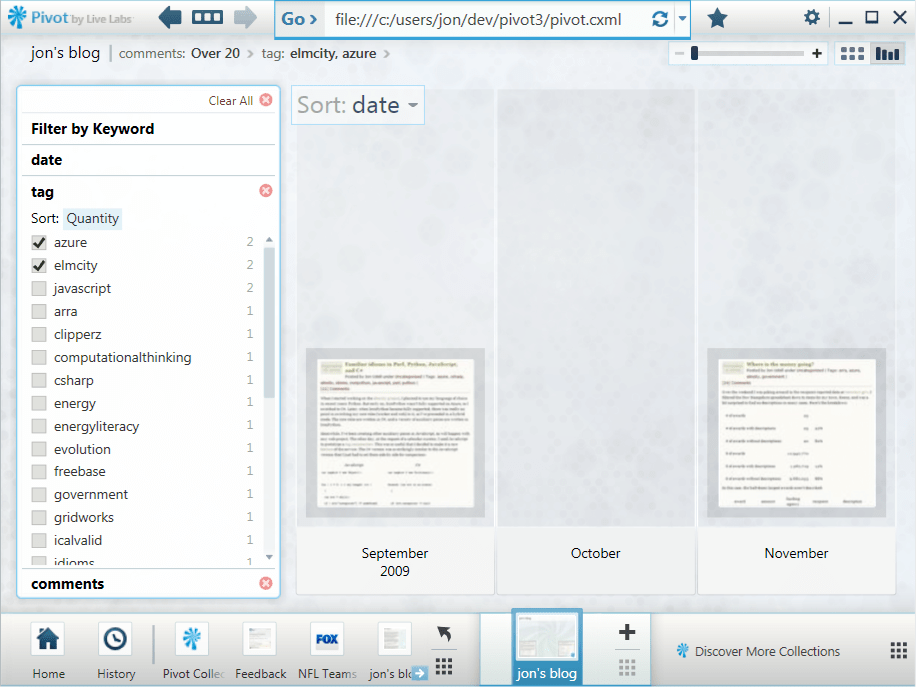Check the clipperz tag
Viewport: 916px width, 687px height.
pos(39,334)
